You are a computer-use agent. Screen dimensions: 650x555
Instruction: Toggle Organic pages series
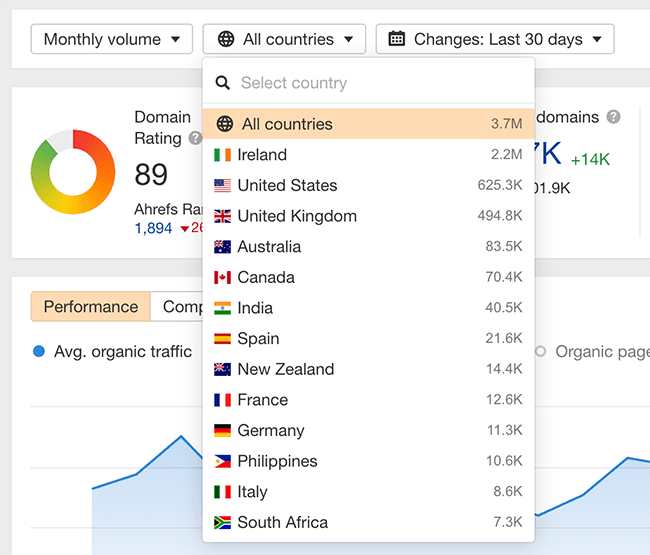pyautogui.click(x=592, y=351)
